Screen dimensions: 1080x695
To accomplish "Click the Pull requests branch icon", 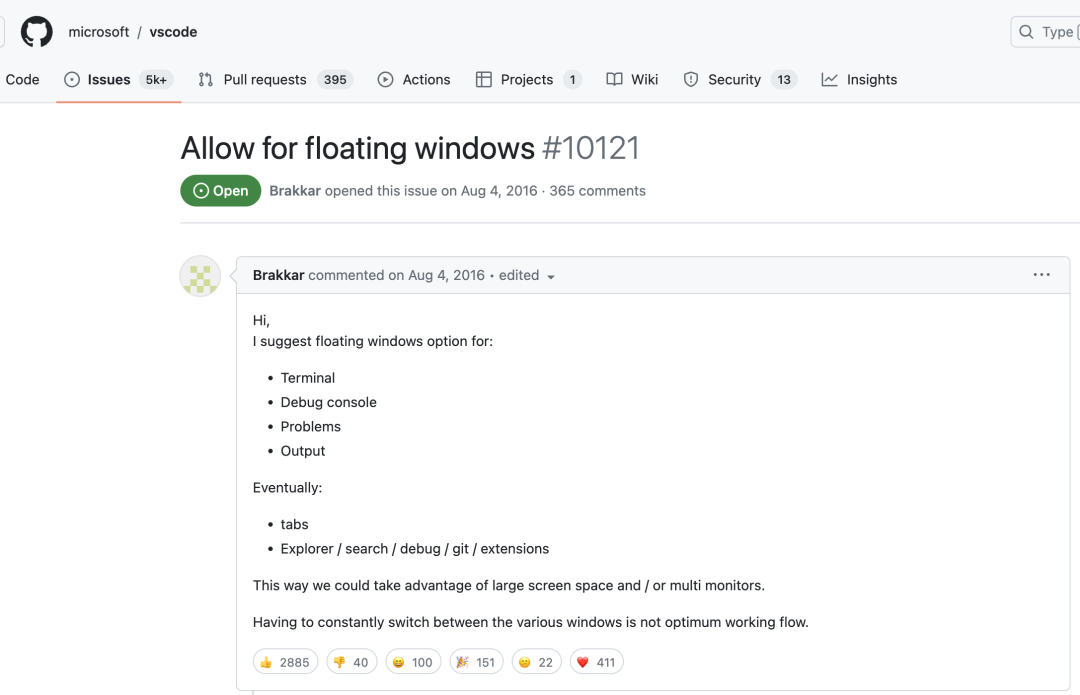I will tap(205, 80).
